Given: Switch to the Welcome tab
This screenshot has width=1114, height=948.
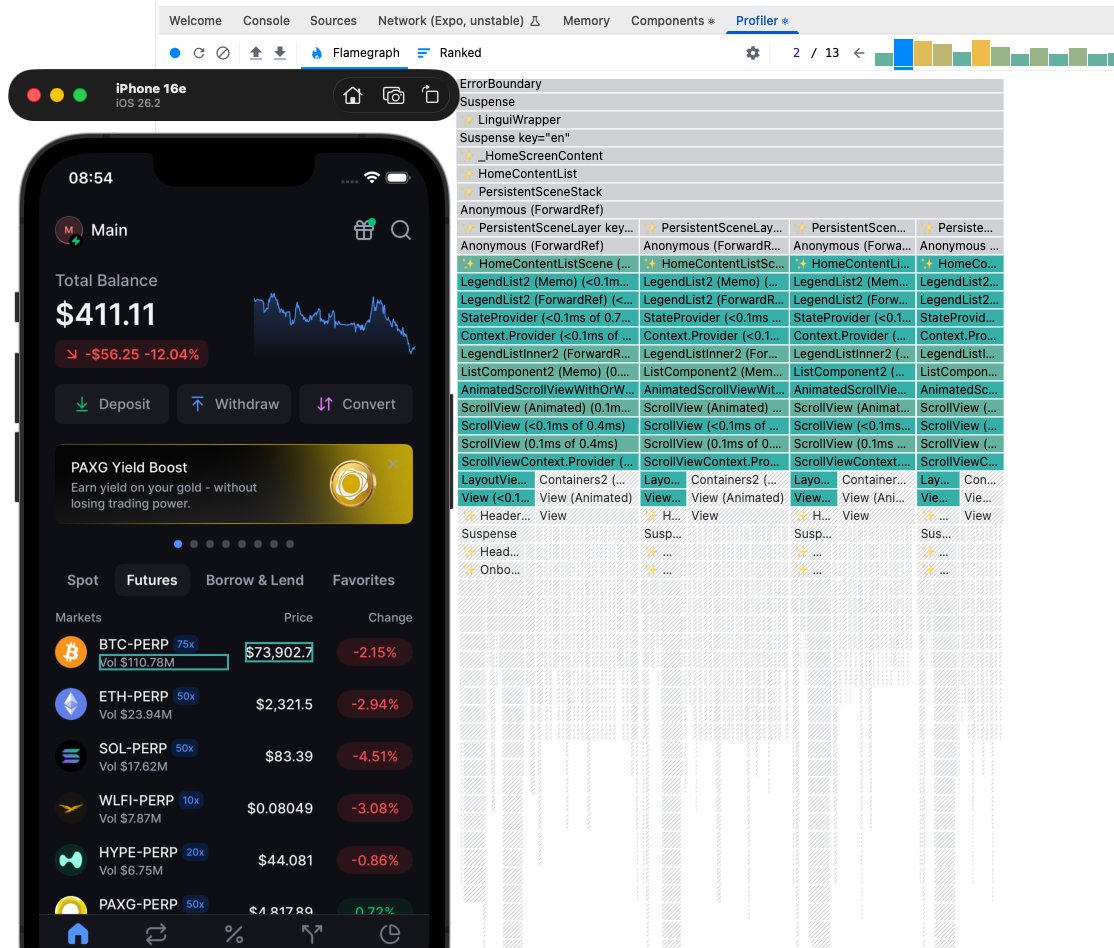Looking at the screenshot, I should (x=195, y=21).
